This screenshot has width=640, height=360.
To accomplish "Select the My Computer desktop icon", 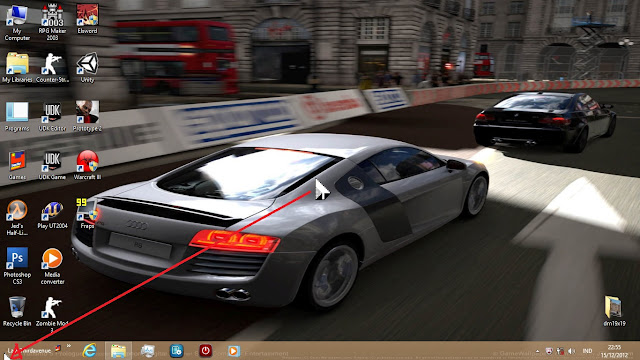I will coord(17,22).
